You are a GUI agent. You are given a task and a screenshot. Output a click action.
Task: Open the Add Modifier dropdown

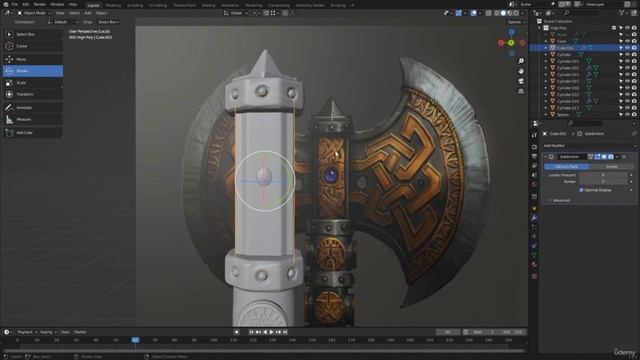(589, 146)
